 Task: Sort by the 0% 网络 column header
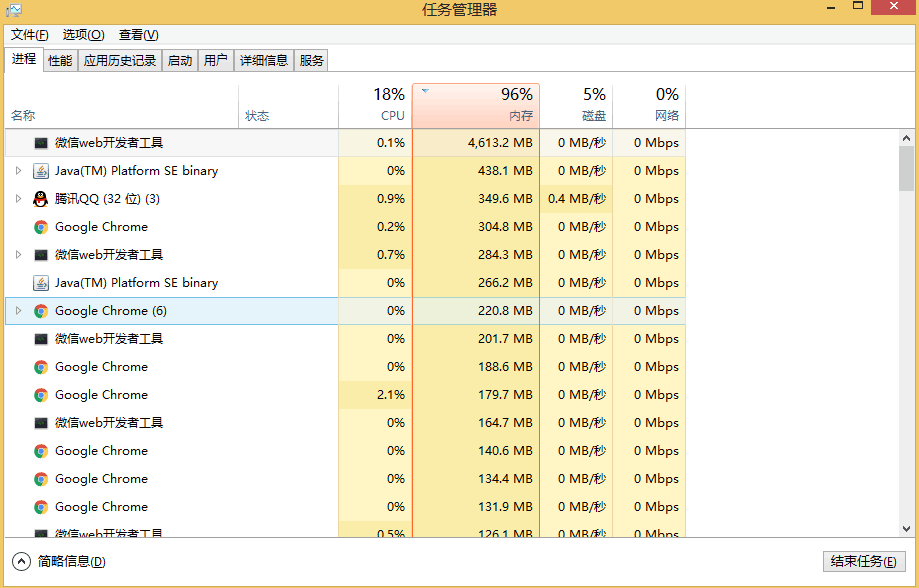coord(649,106)
